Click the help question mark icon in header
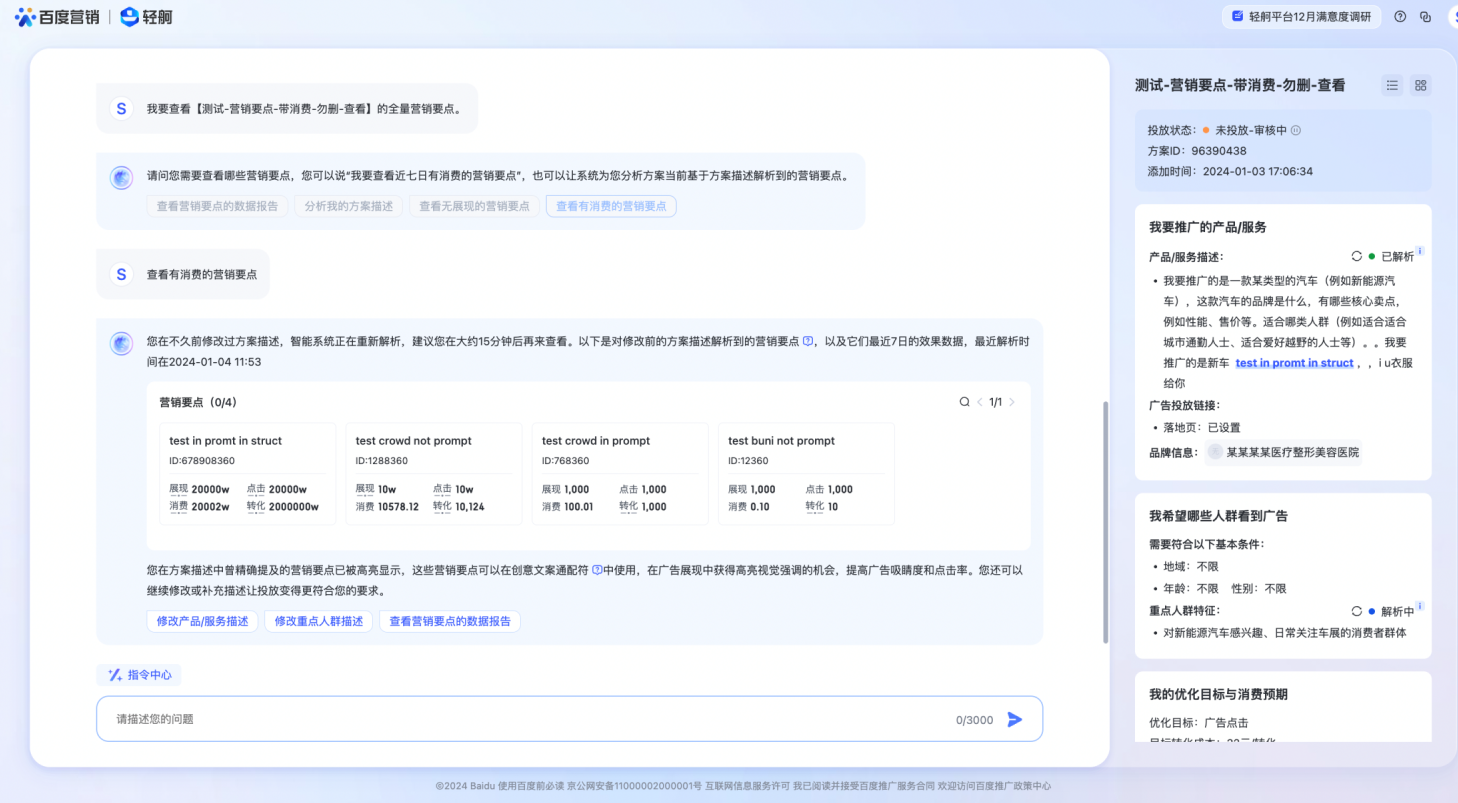This screenshot has height=803, width=1458. click(x=1400, y=17)
